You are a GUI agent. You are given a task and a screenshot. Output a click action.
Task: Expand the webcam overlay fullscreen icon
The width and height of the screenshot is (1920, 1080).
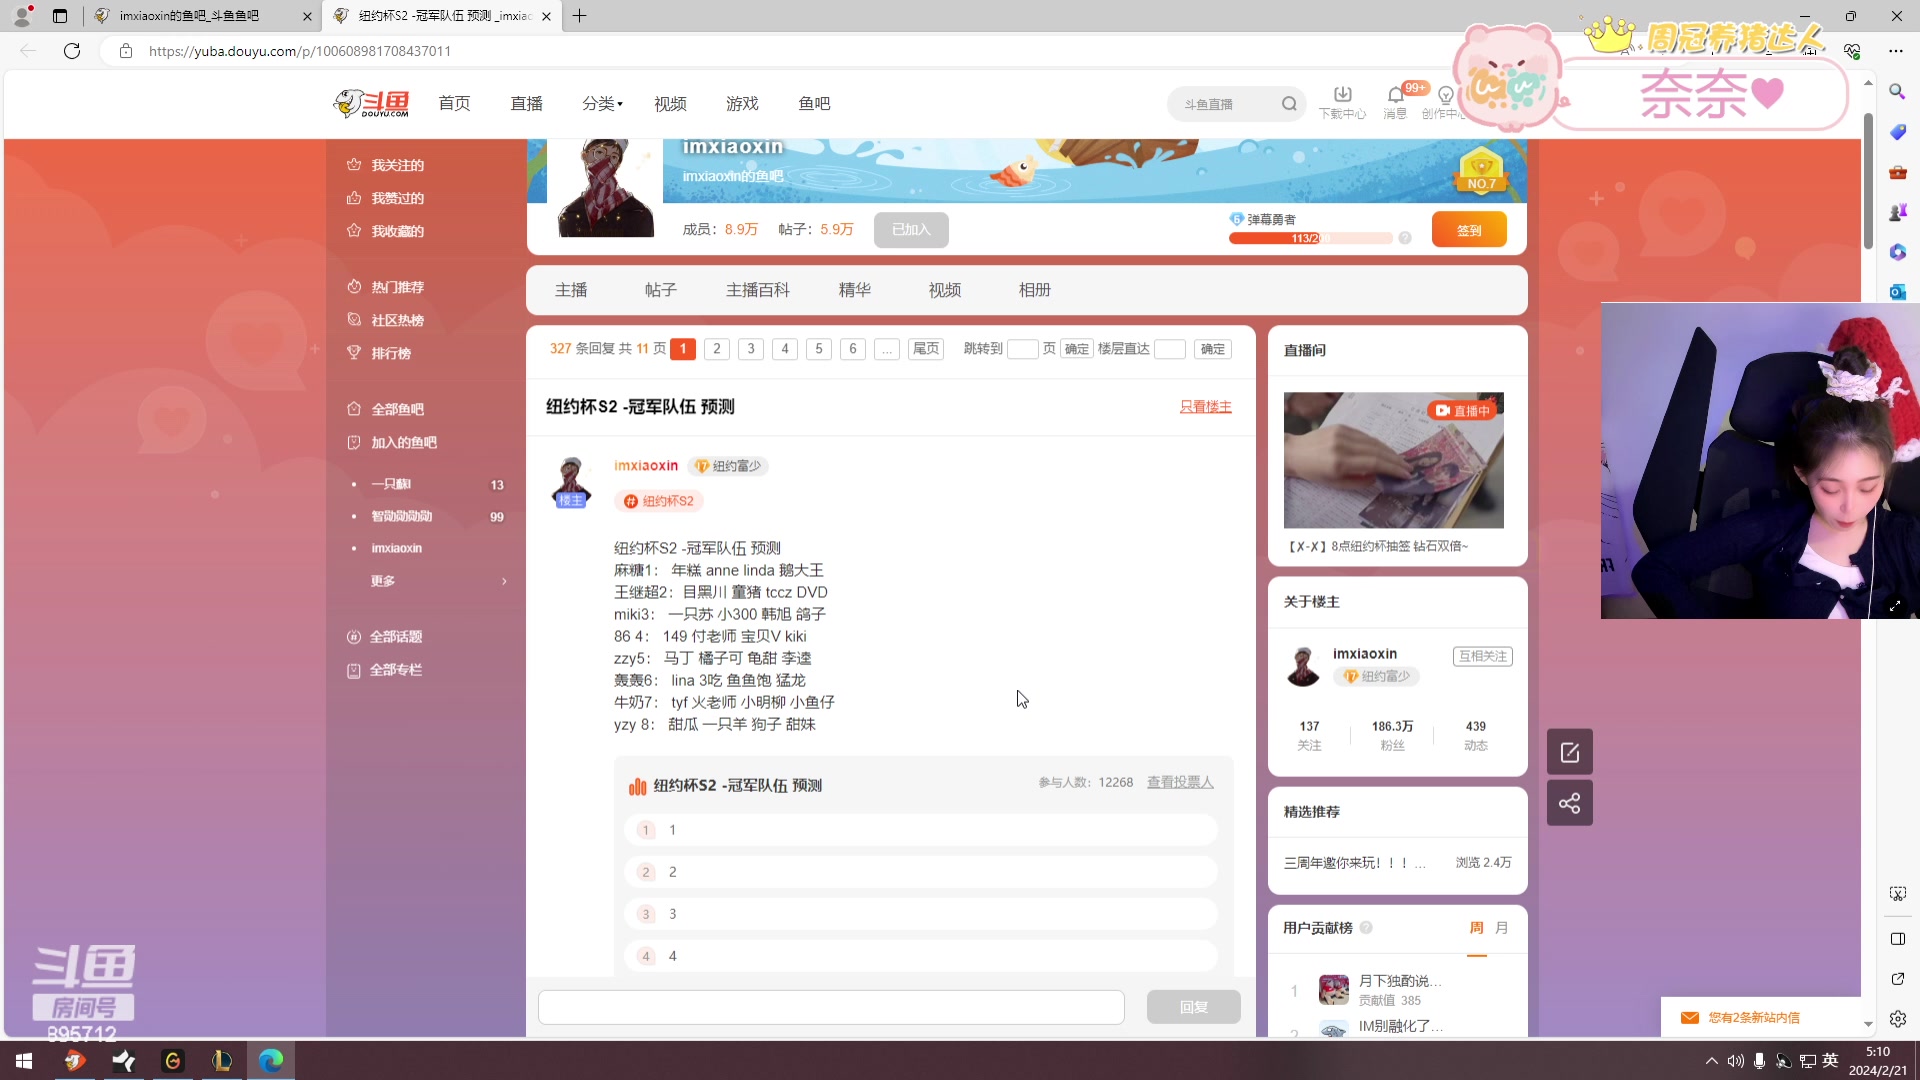1894,606
